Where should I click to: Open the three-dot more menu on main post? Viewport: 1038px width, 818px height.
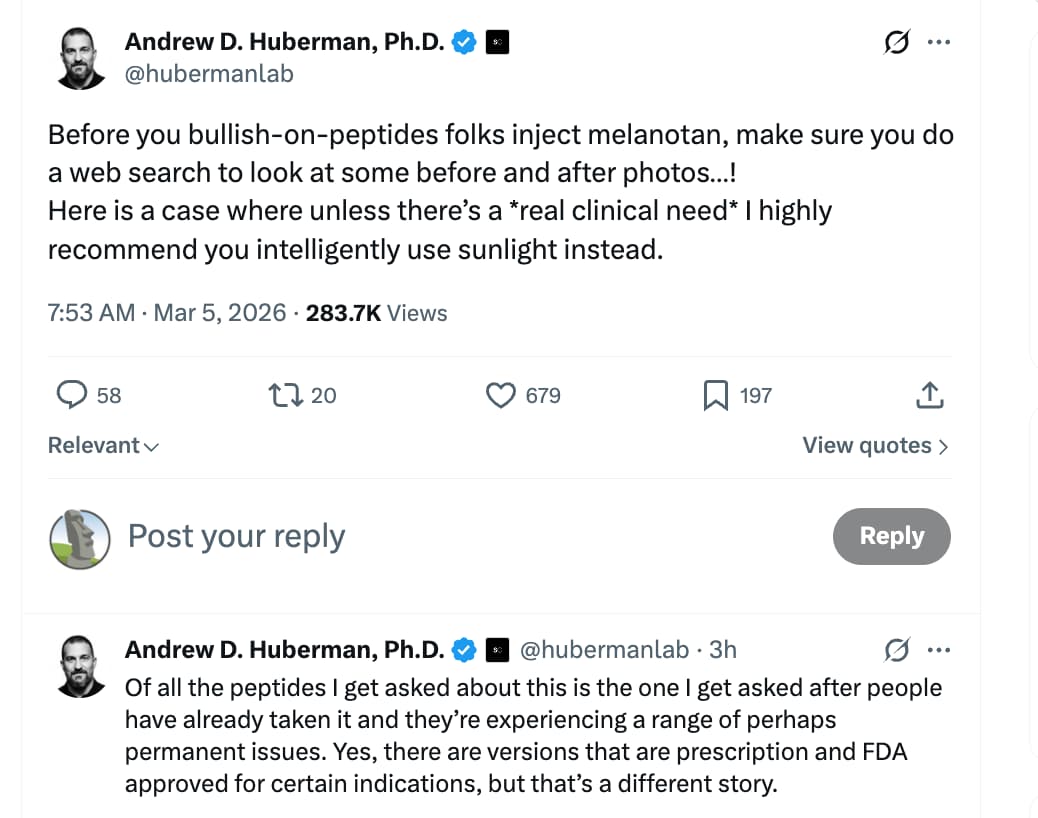click(938, 43)
